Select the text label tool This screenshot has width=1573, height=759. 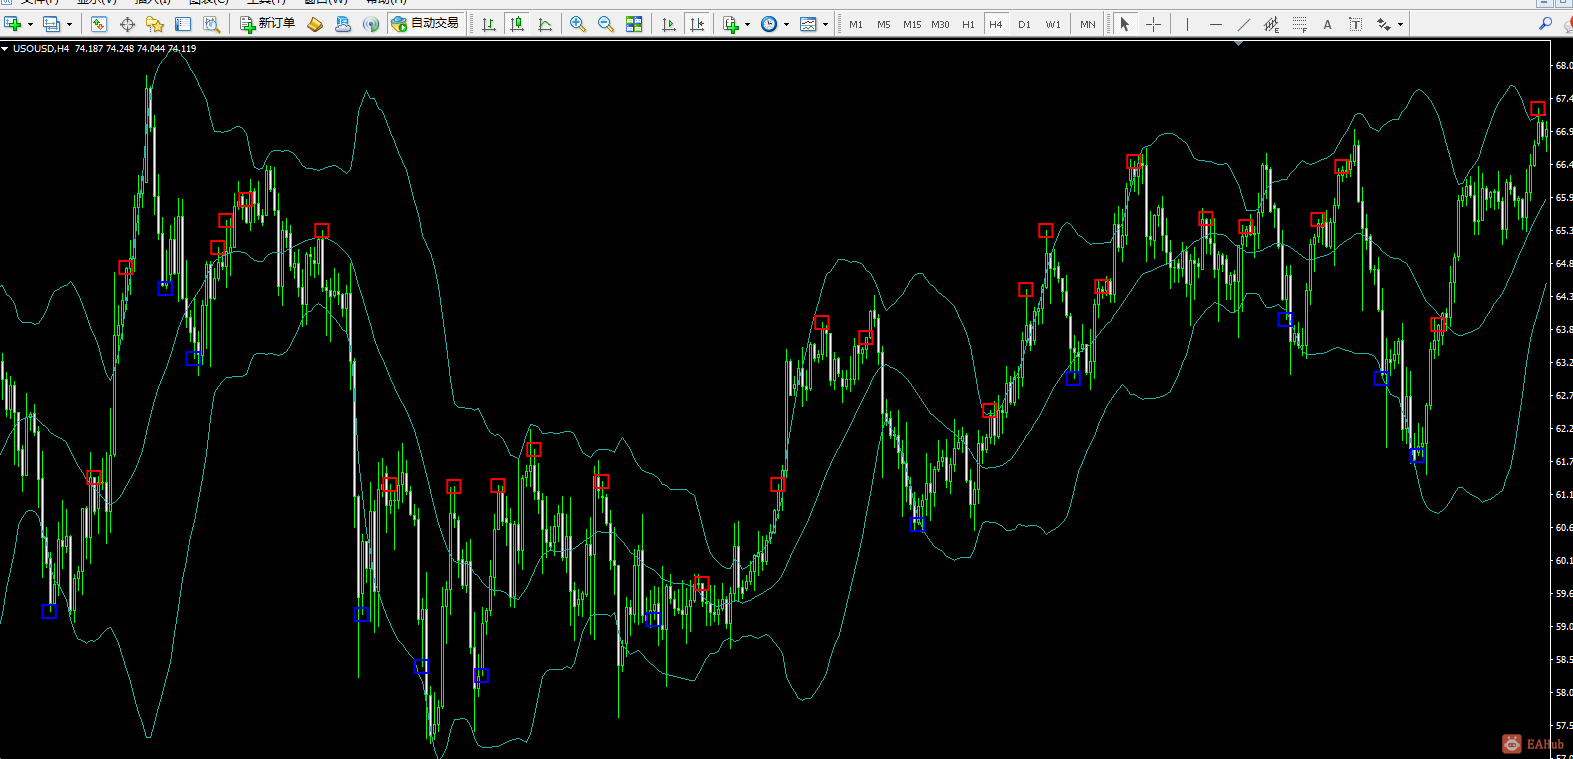pyautogui.click(x=1355, y=24)
